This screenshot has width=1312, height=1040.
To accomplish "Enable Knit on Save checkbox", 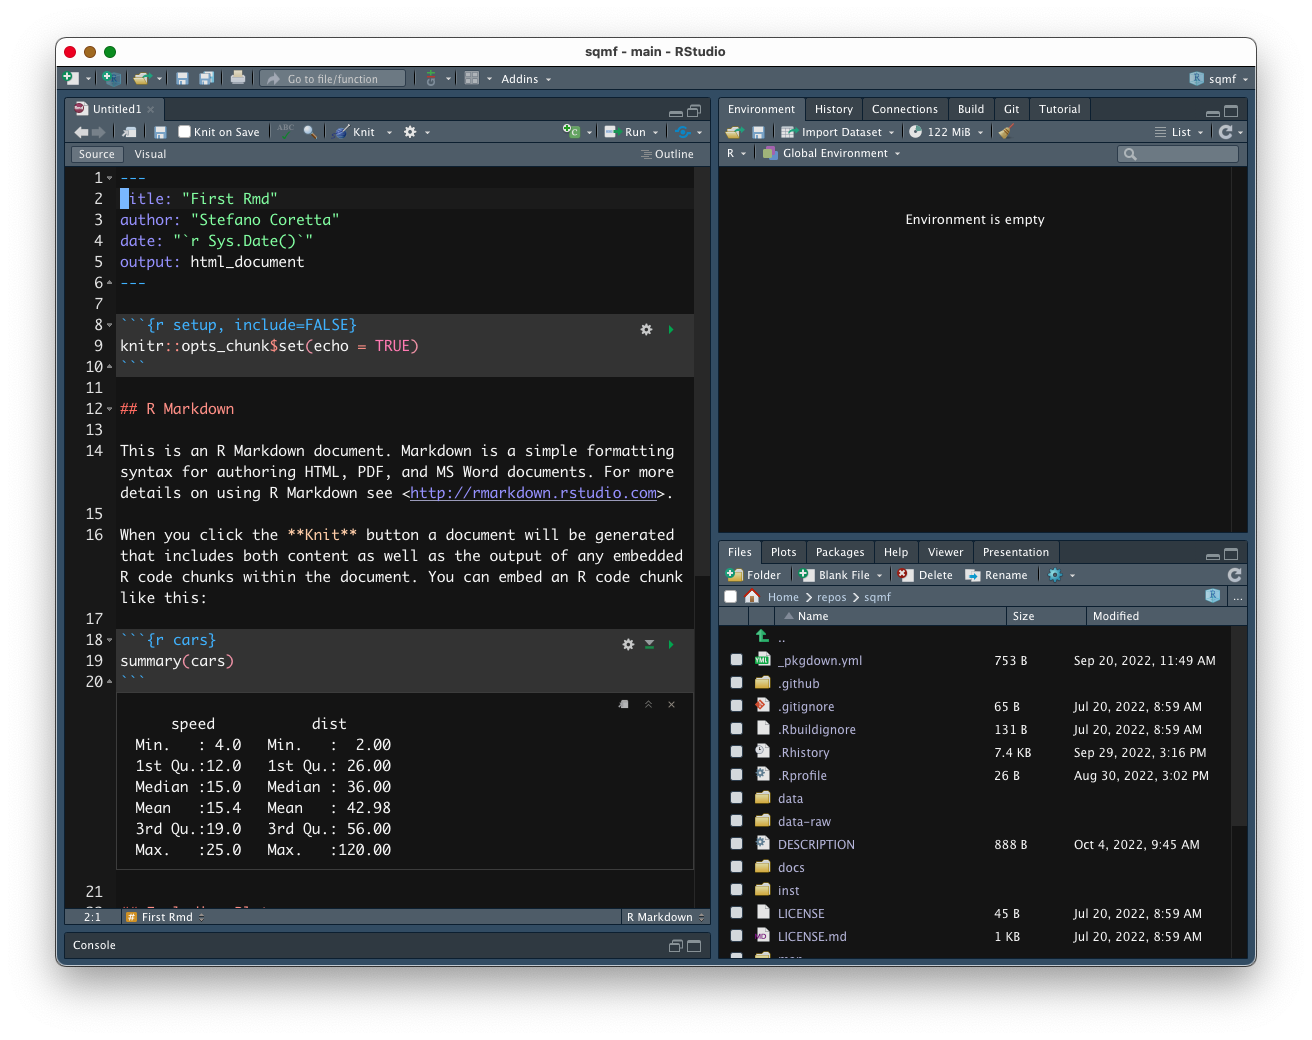I will [x=184, y=131].
